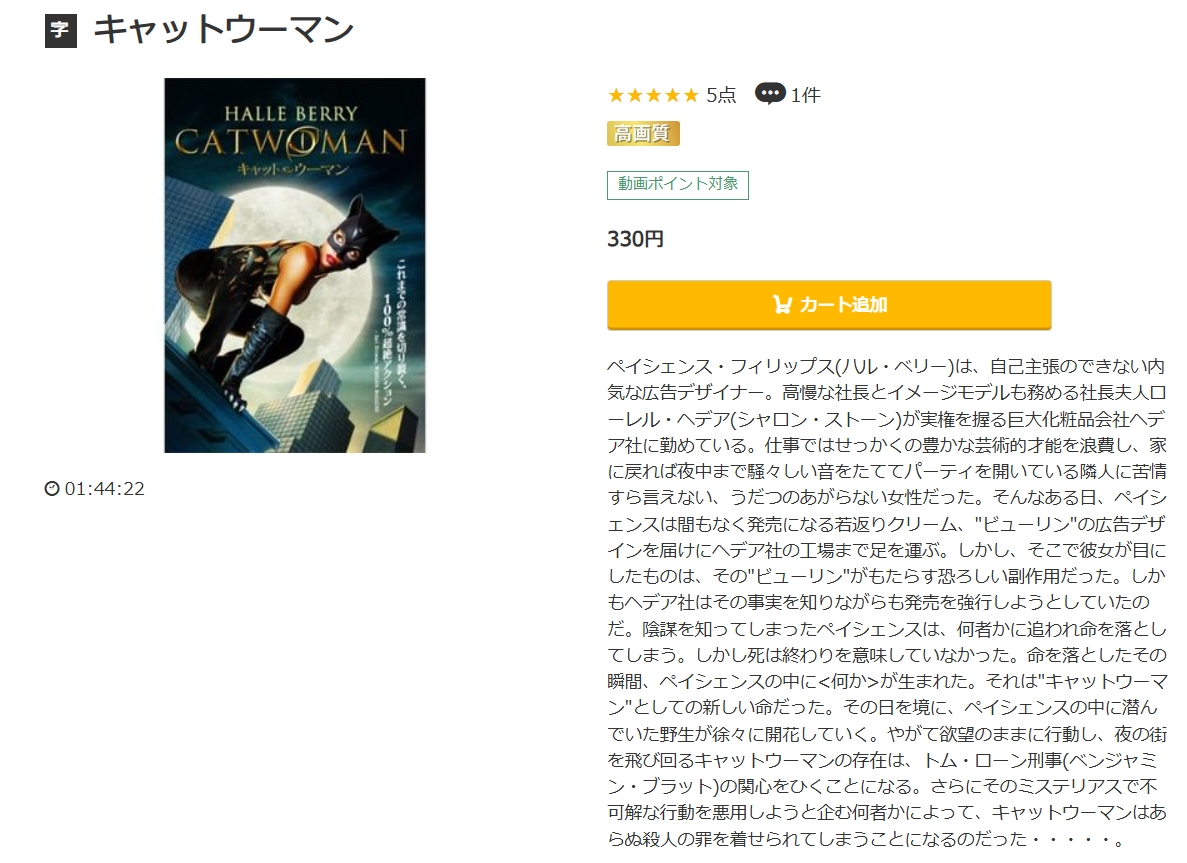Click the 1件 review count link
1187x863 pixels.
coord(805,95)
